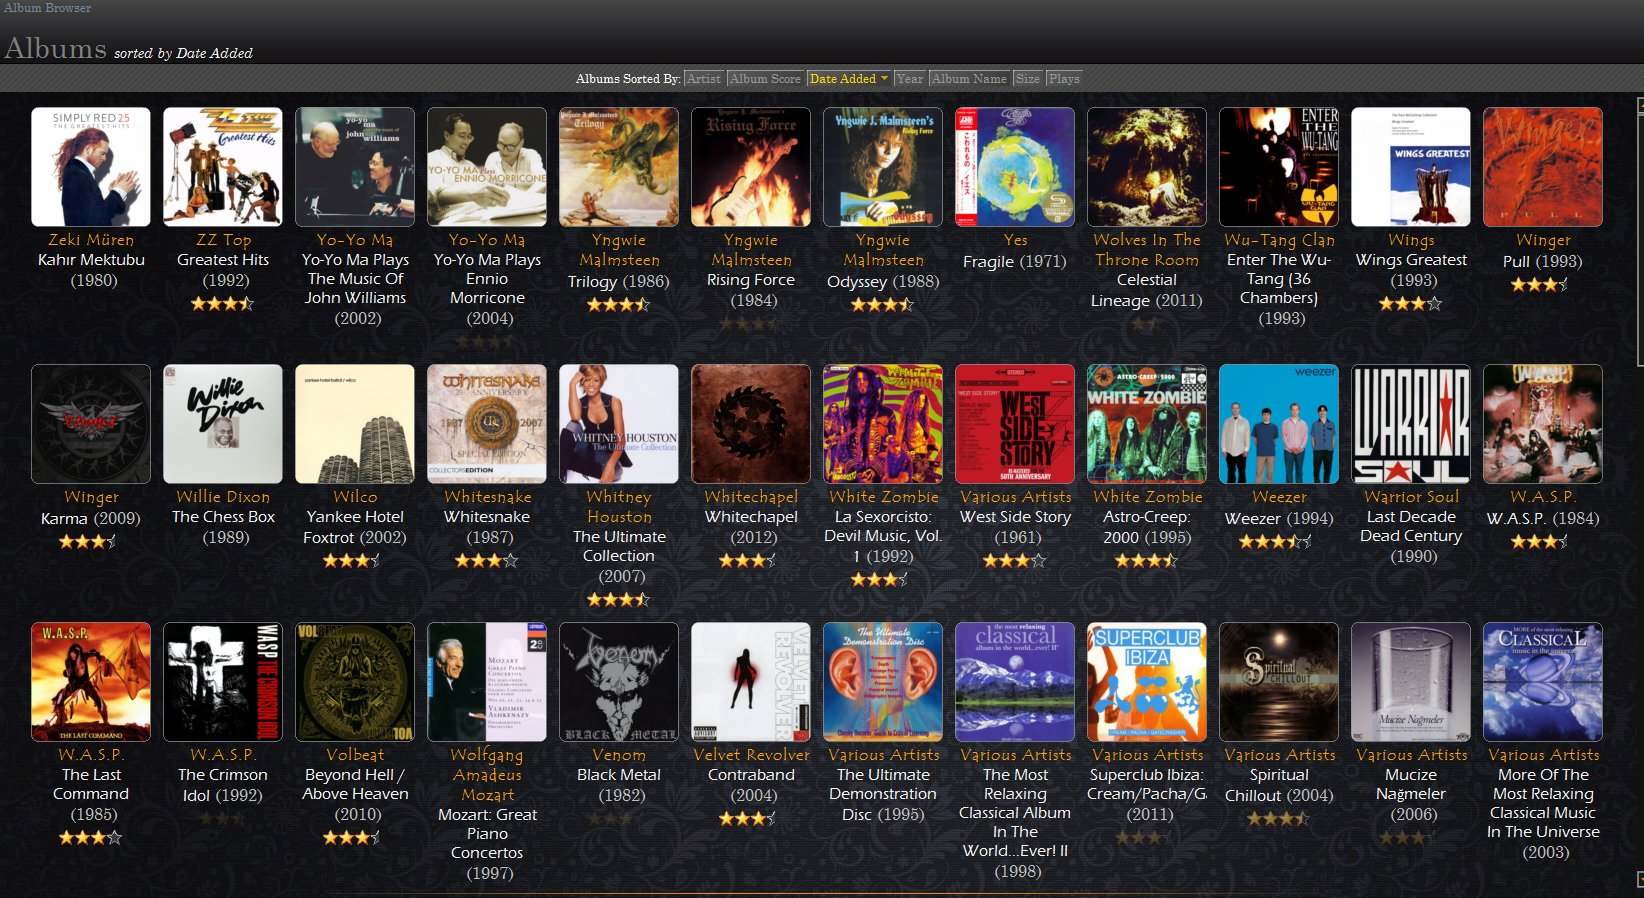Screen dimensions: 1644x898
Task: Click the Wu-Tang Clan artist link
Action: point(1279,240)
